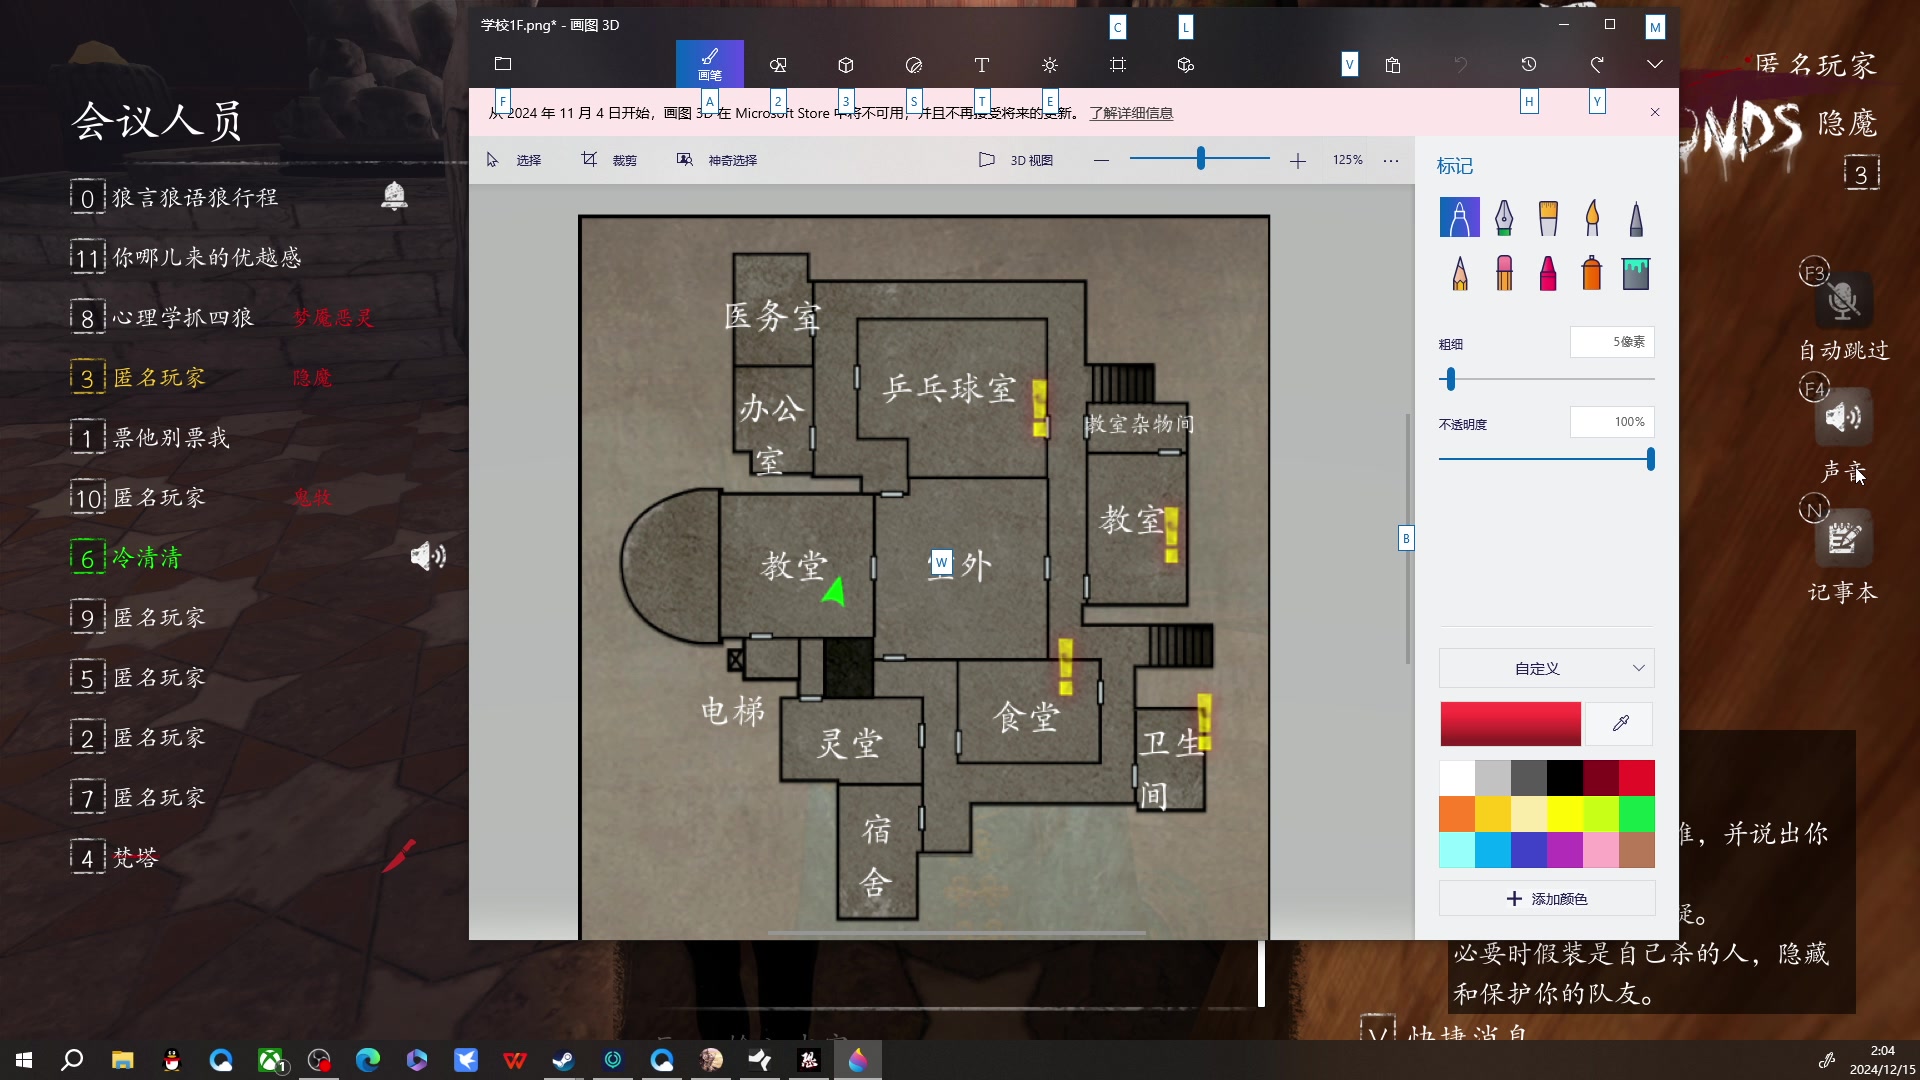Viewport: 1920px width, 1080px height.
Task: Toggle the F3 microphone 自动跳过 icon in game
Action: tap(1843, 300)
